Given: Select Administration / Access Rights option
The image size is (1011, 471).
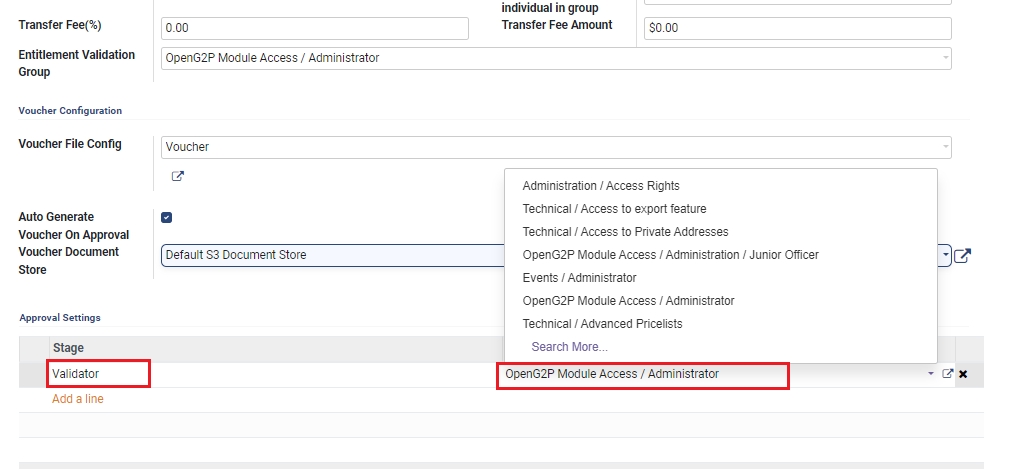Looking at the screenshot, I should (601, 186).
